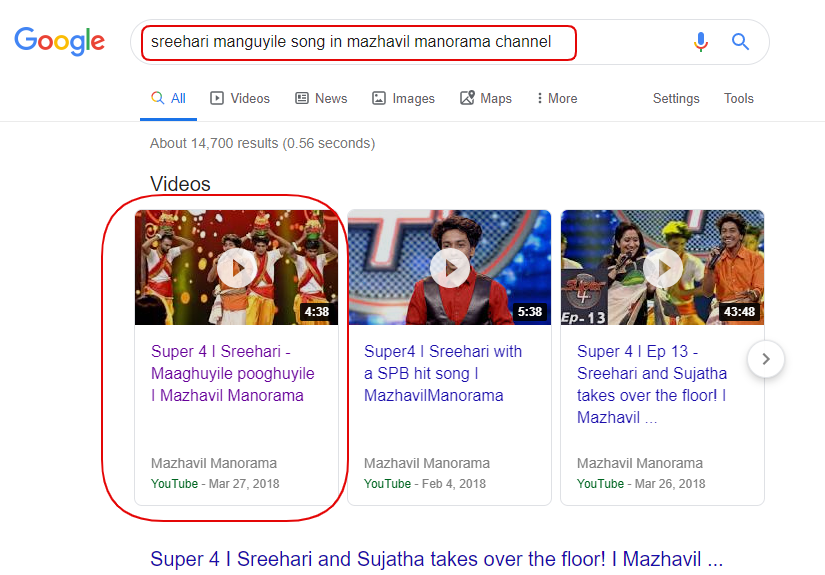825x575 pixels.
Task: Open the Sreehari and Sujatha takes over the floor result
Action: coord(436,559)
